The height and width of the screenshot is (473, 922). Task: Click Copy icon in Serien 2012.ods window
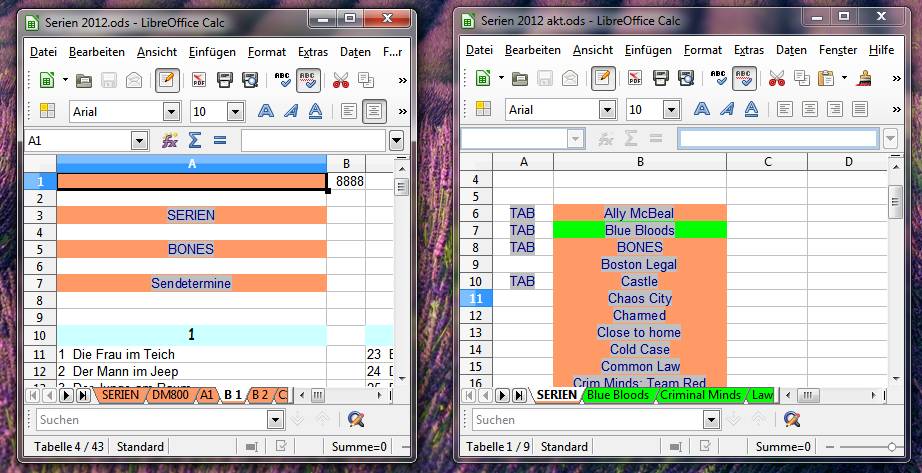[366, 80]
